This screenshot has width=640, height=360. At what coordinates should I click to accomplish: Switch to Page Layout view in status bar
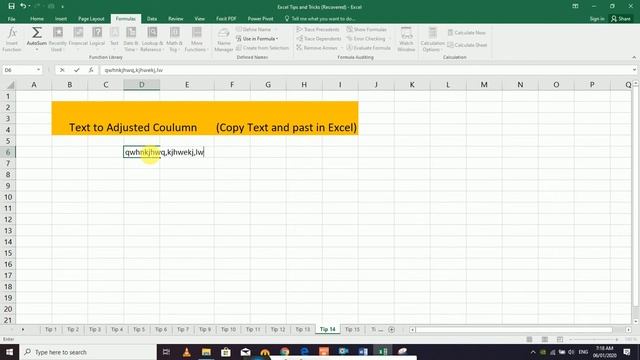tap(544, 340)
